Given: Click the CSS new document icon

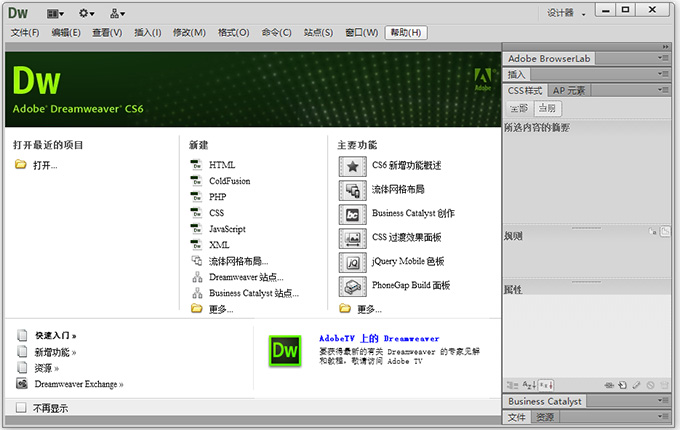Looking at the screenshot, I should click(196, 213).
